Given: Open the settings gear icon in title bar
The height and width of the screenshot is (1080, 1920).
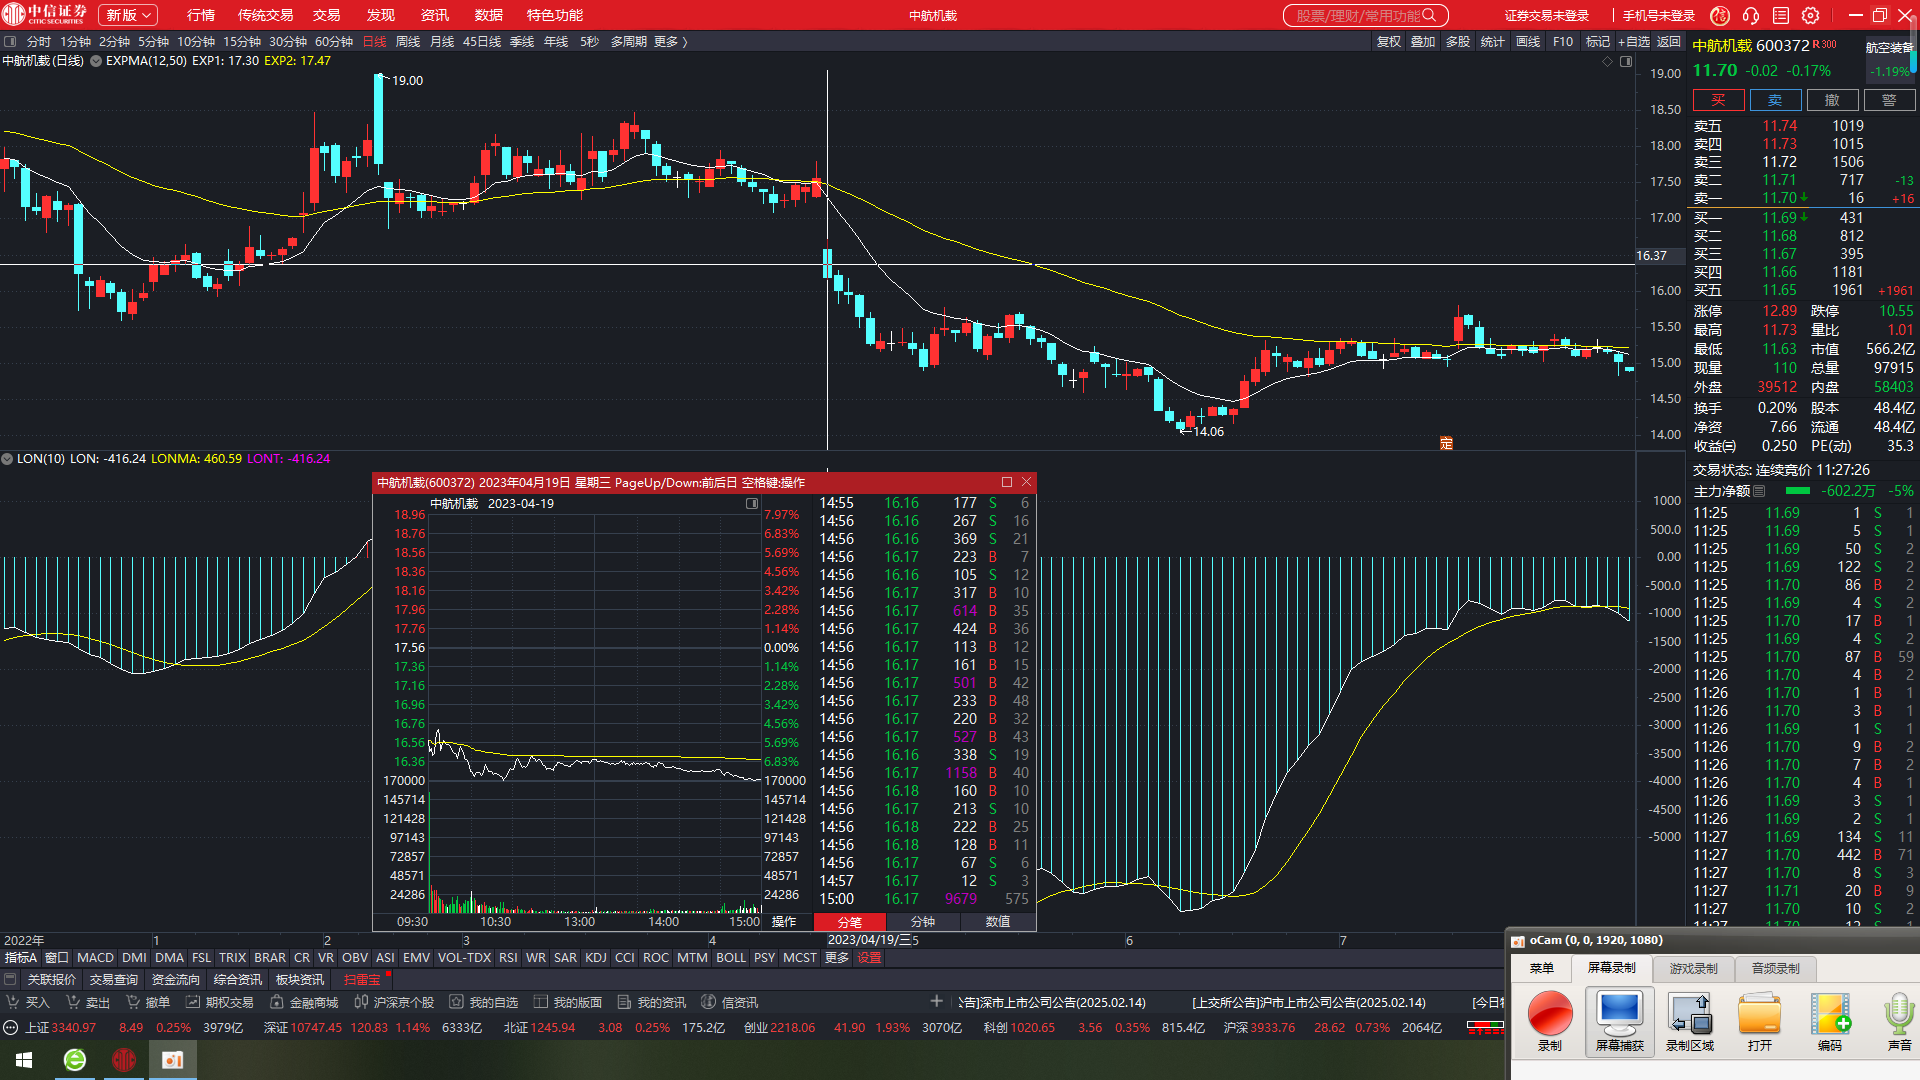Looking at the screenshot, I should click(1811, 15).
